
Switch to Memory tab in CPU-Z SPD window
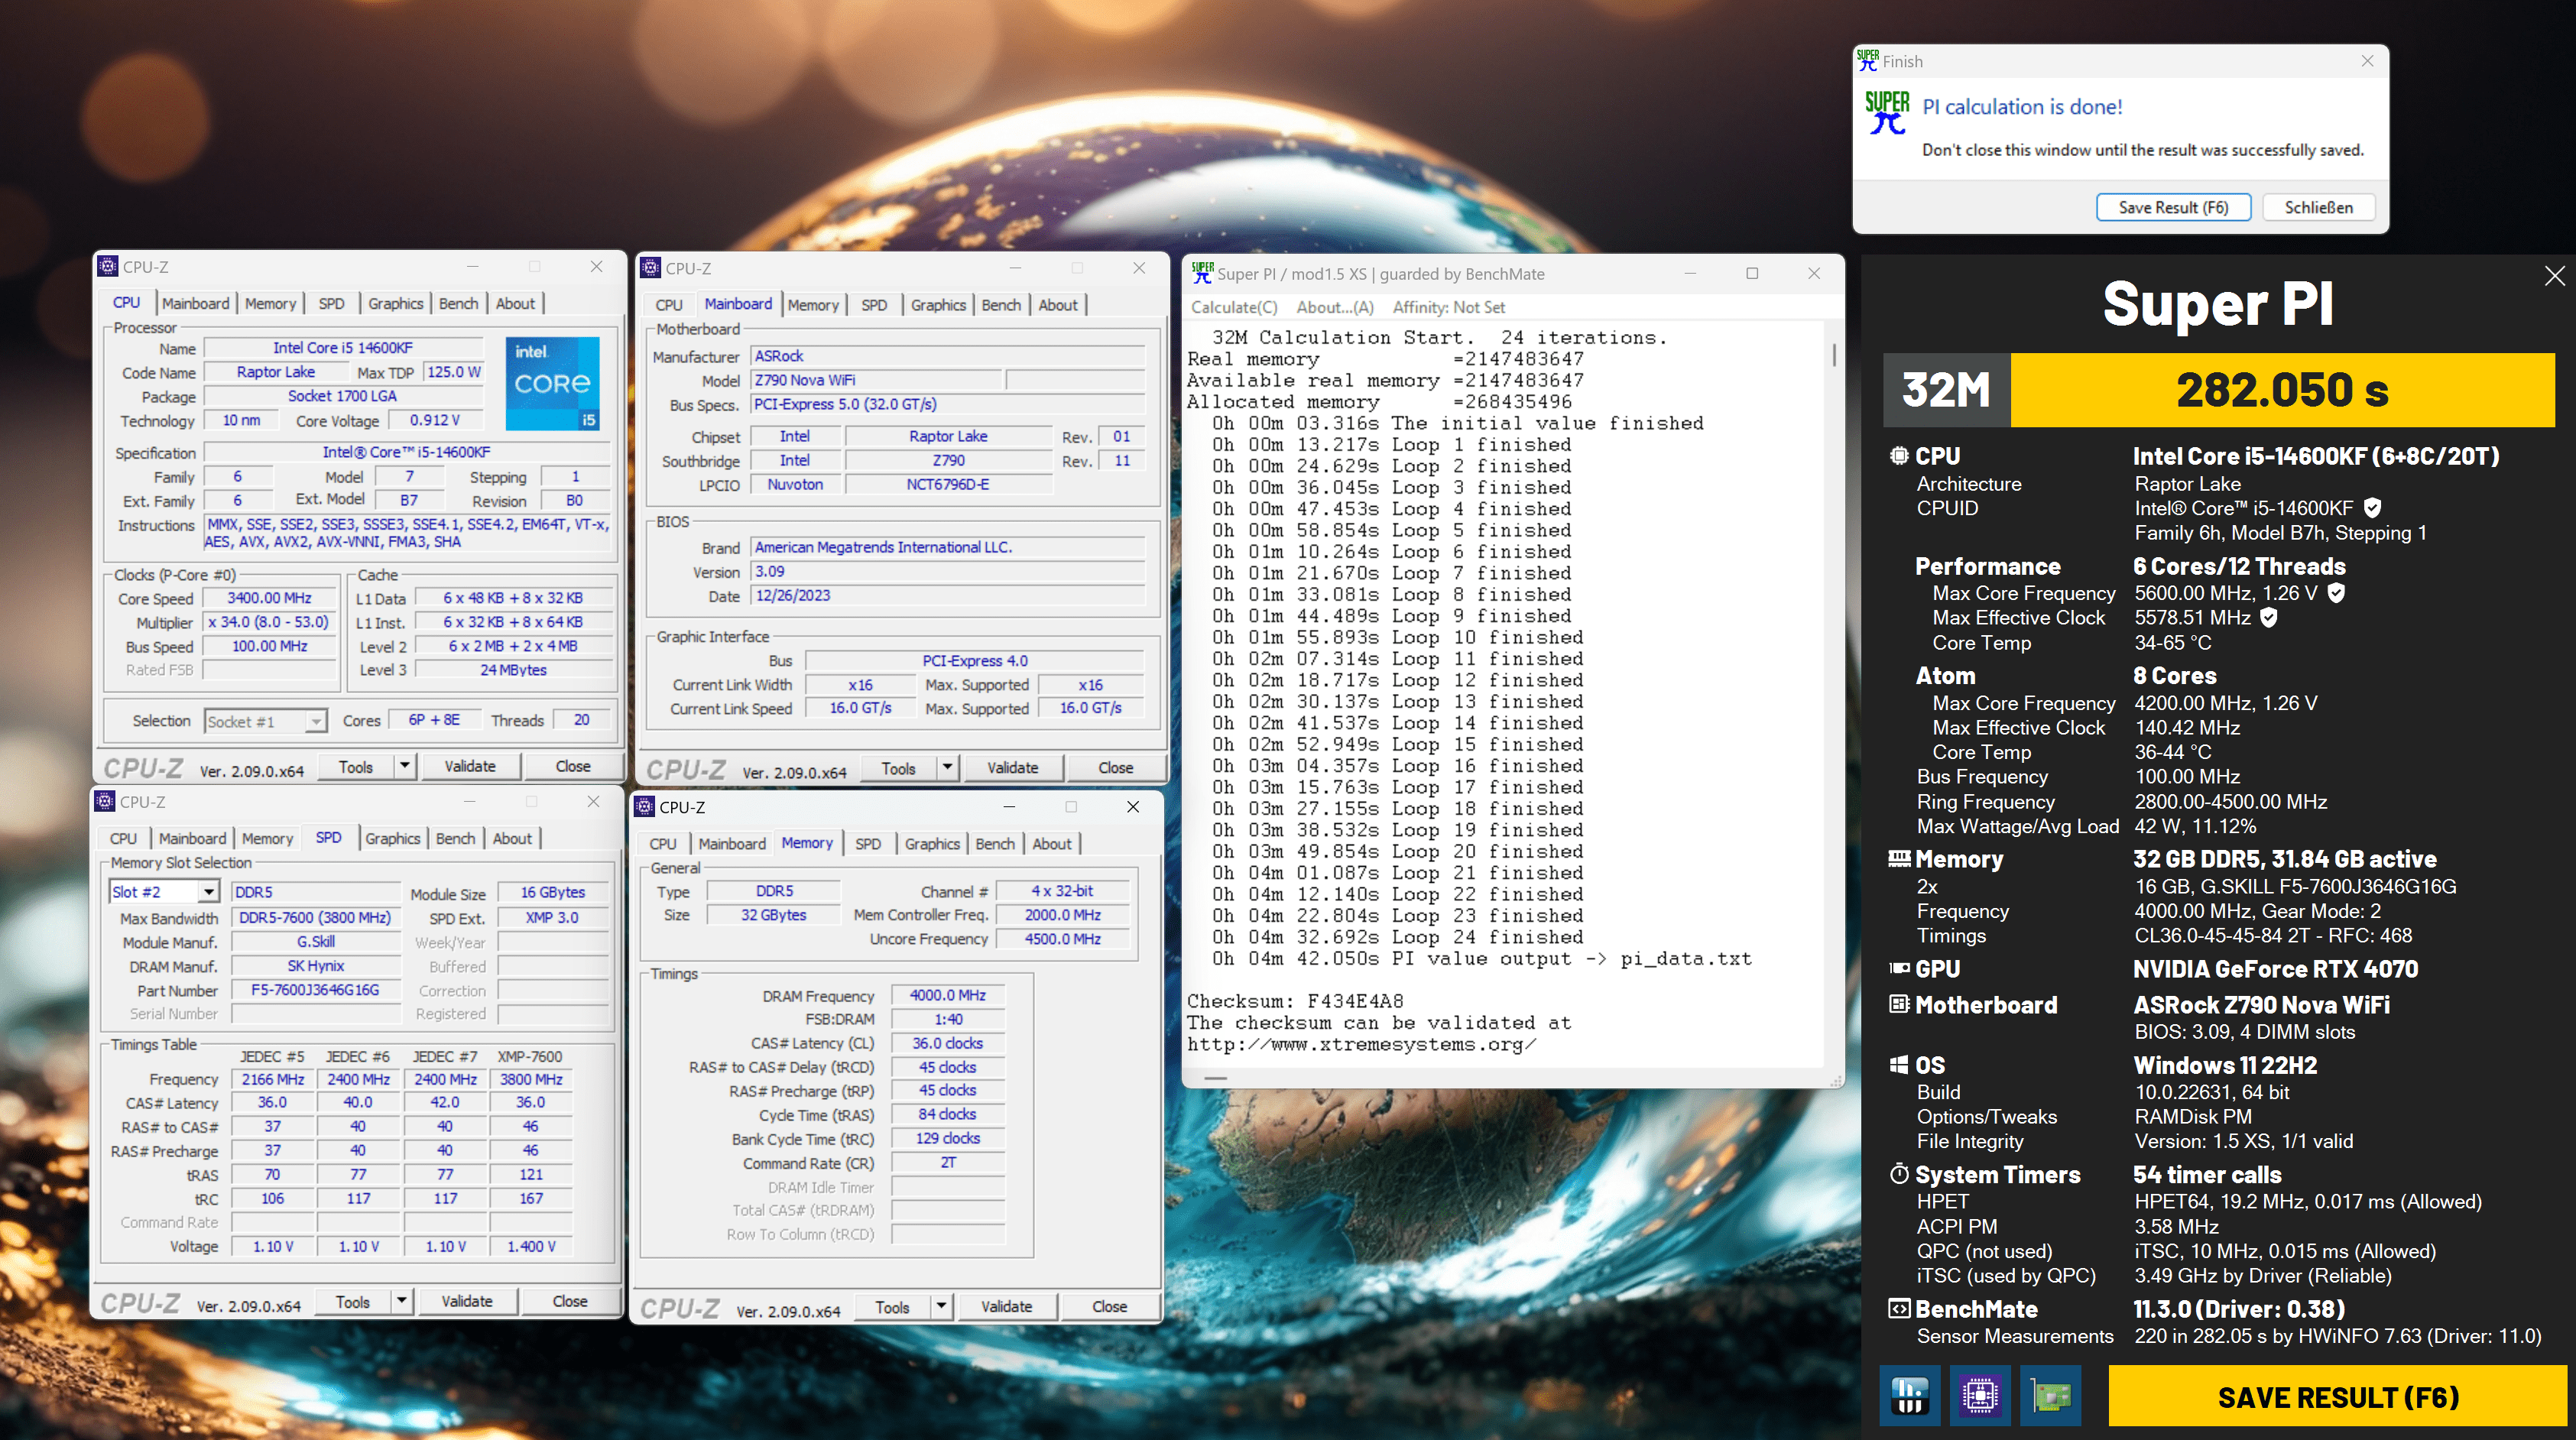(x=267, y=838)
